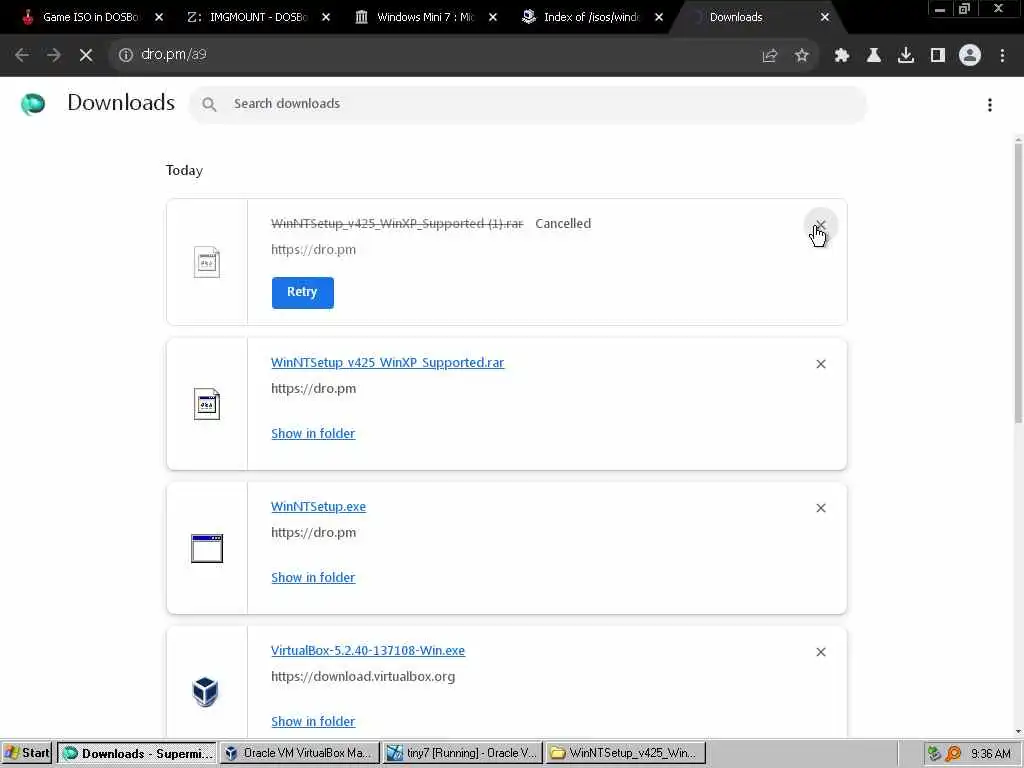The image size is (1024, 768).
Task: Close the Windows Mini 7 tab
Action: tap(493, 18)
